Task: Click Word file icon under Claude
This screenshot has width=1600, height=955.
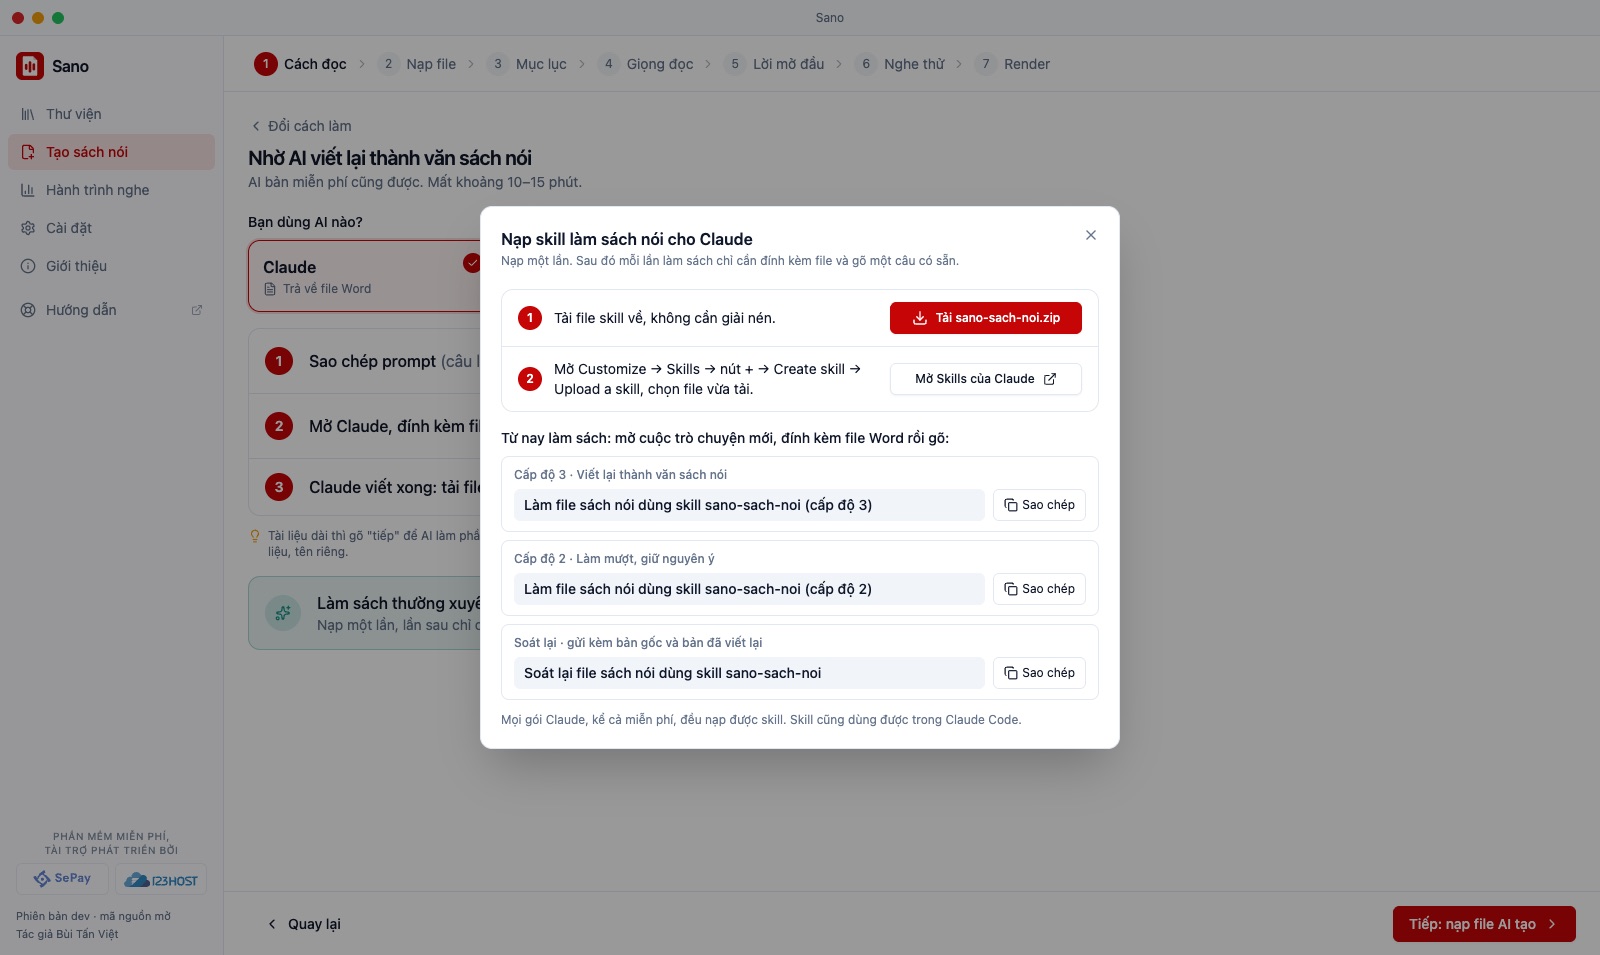Action: (270, 289)
